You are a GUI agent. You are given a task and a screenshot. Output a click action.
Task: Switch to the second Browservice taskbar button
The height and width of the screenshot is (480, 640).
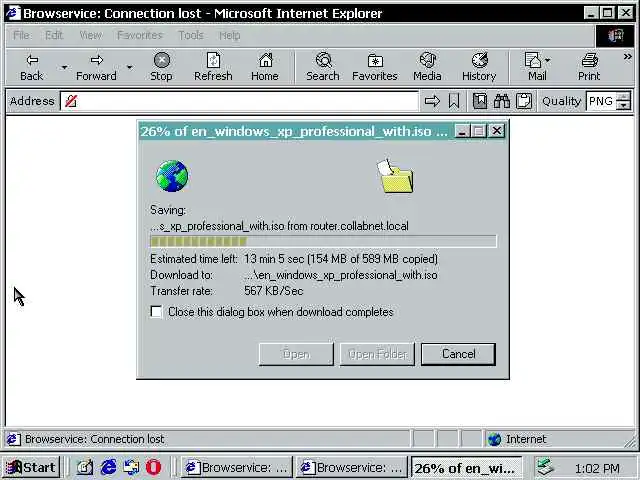coord(351,467)
